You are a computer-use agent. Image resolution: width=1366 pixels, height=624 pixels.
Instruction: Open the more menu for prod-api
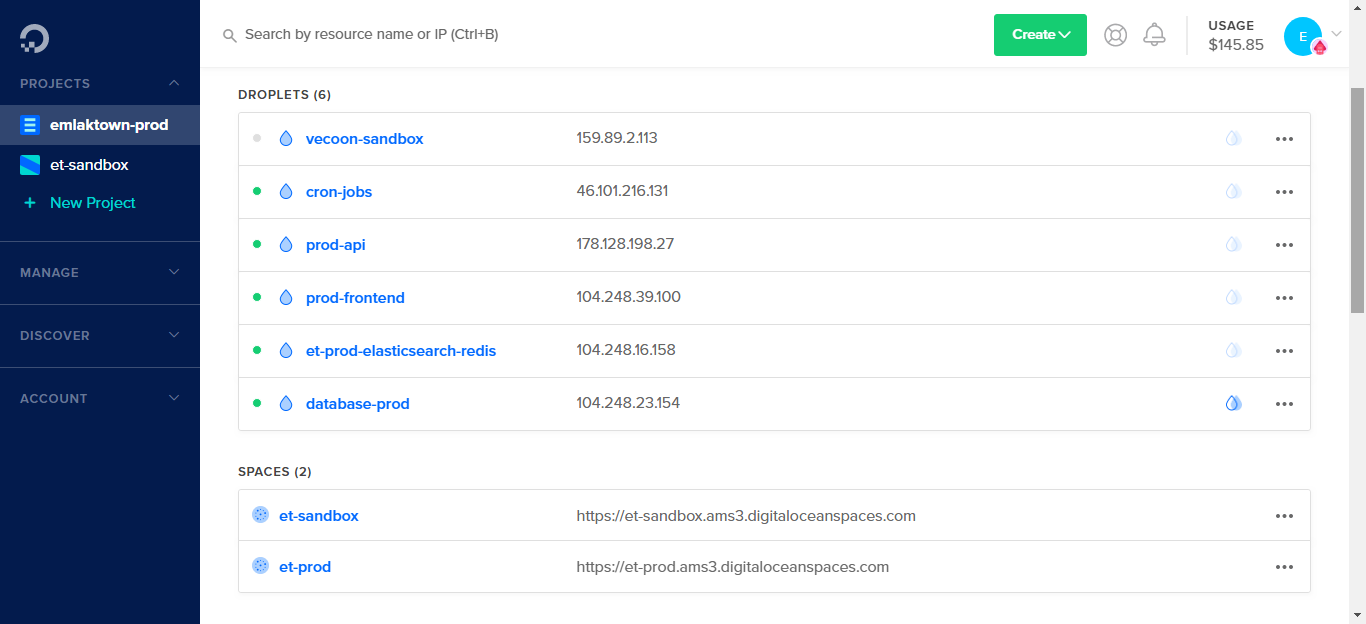click(x=1285, y=245)
